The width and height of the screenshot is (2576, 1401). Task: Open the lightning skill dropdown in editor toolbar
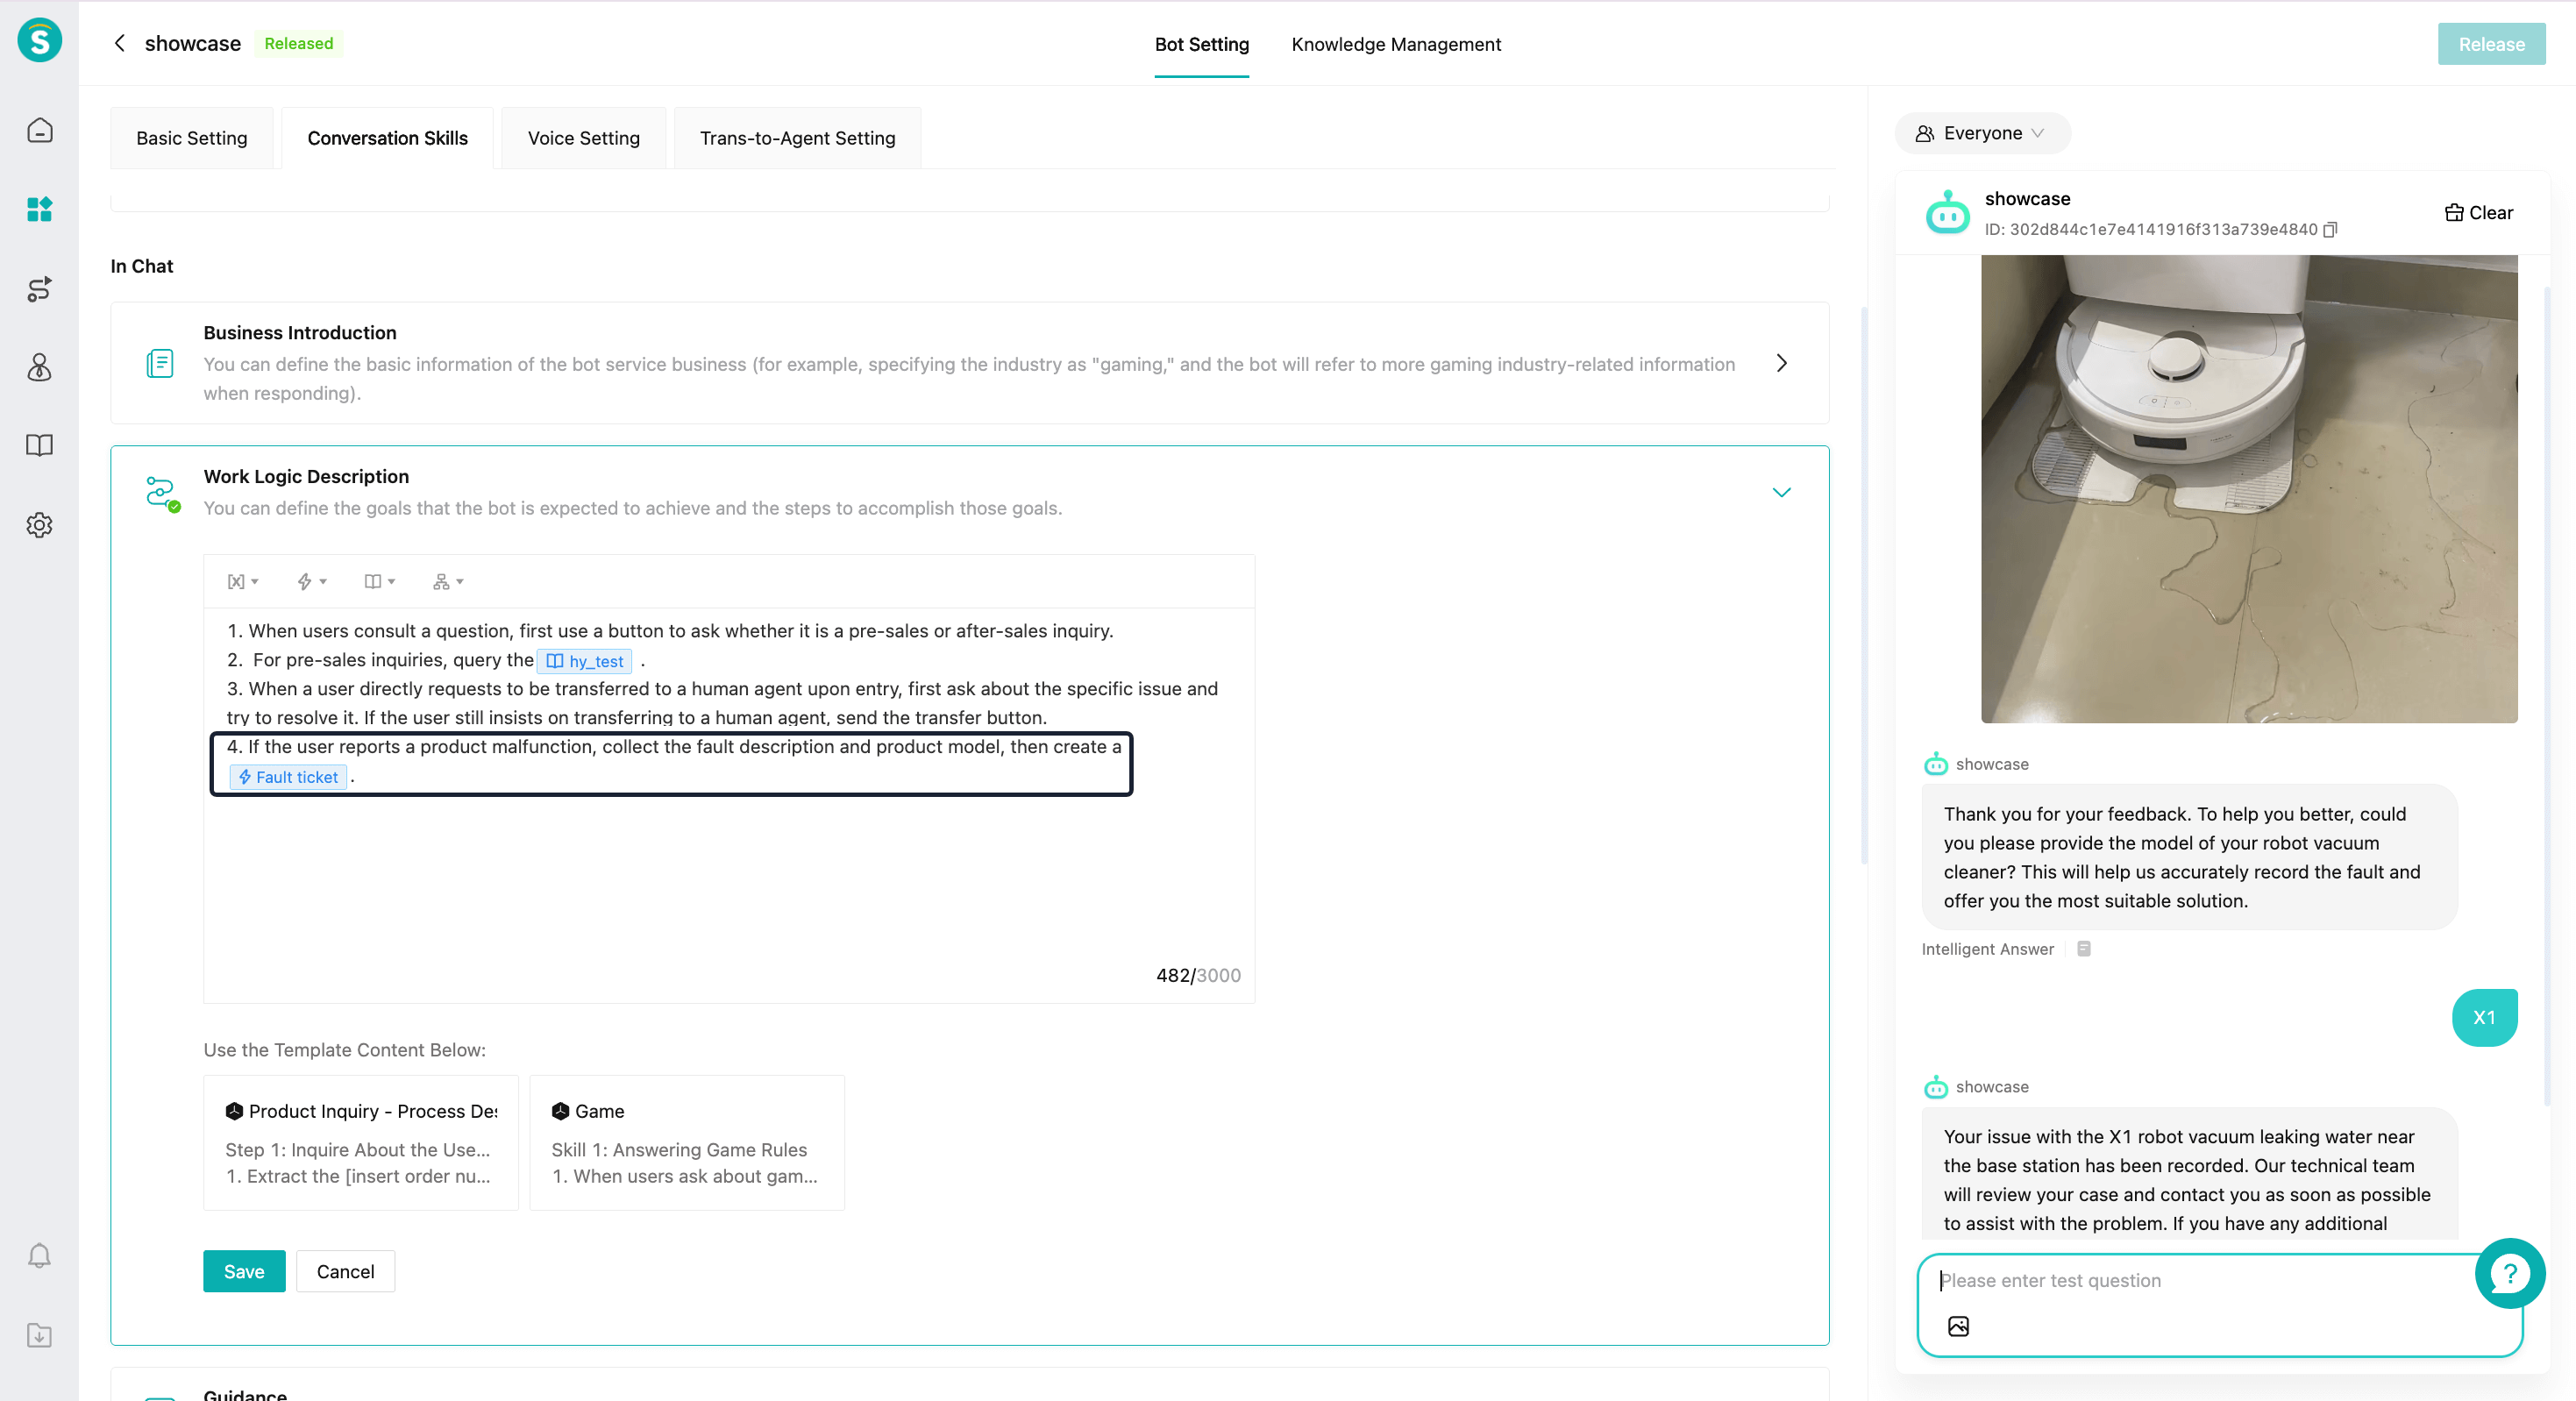pos(311,581)
